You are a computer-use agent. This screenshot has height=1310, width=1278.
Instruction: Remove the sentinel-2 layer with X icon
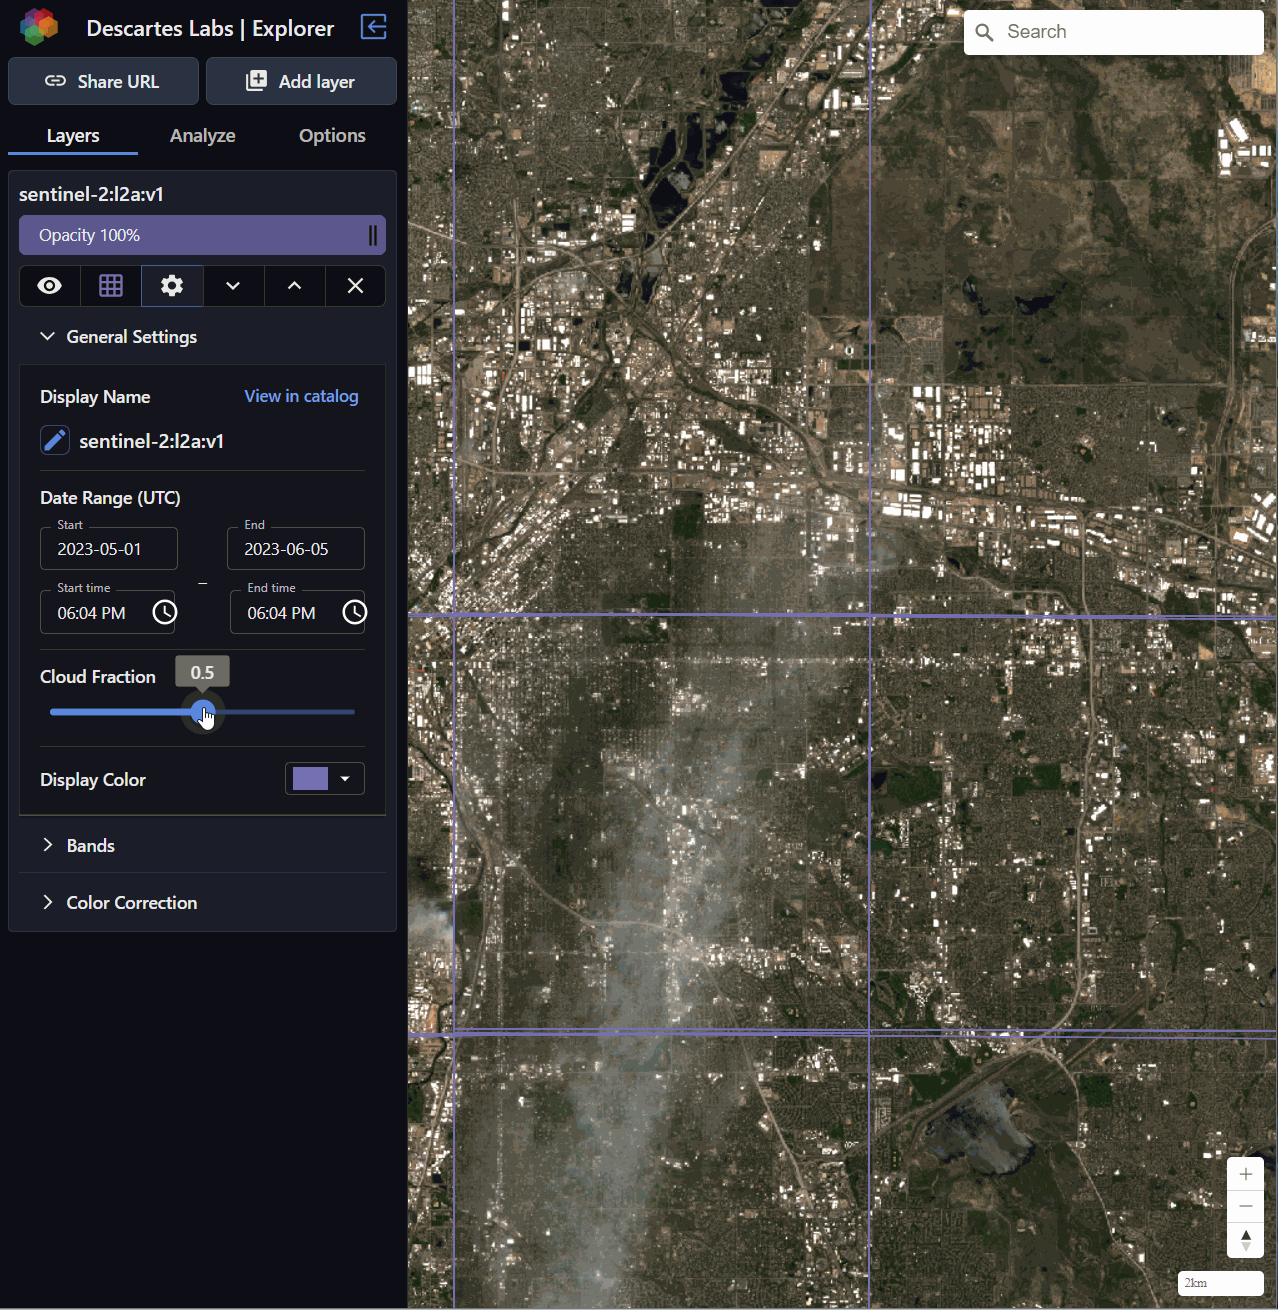[x=355, y=286]
